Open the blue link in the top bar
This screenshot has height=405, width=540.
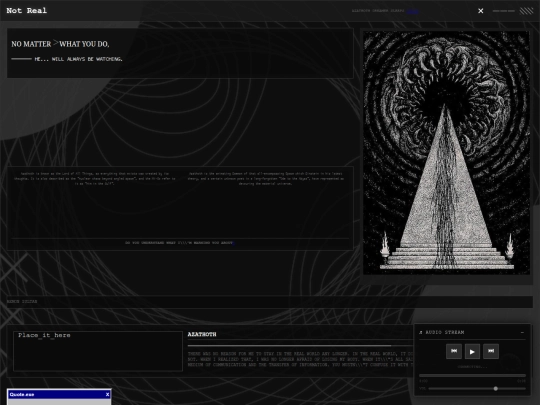click(412, 11)
